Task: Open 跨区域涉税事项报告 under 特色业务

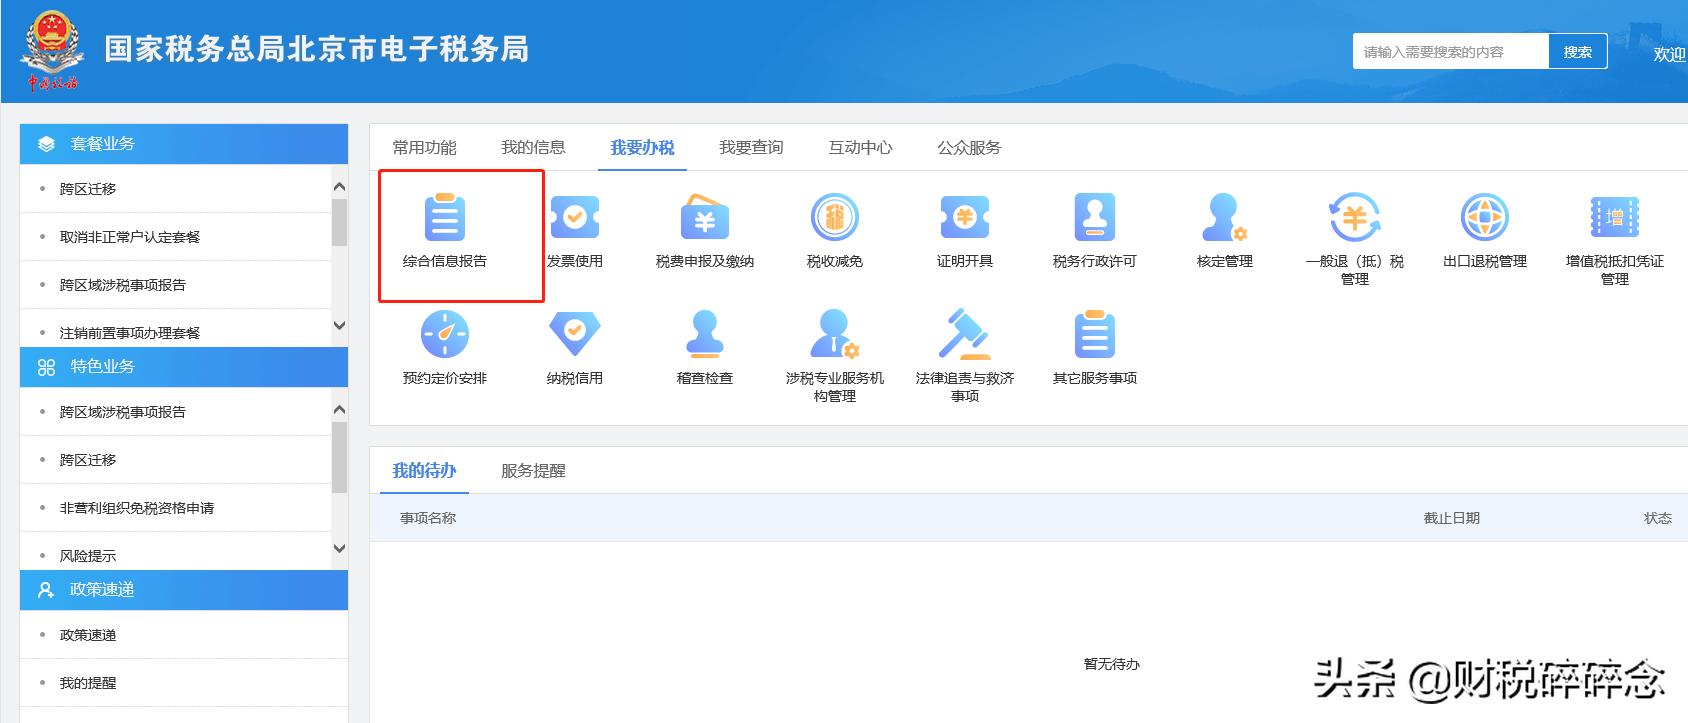Action: click(x=123, y=412)
